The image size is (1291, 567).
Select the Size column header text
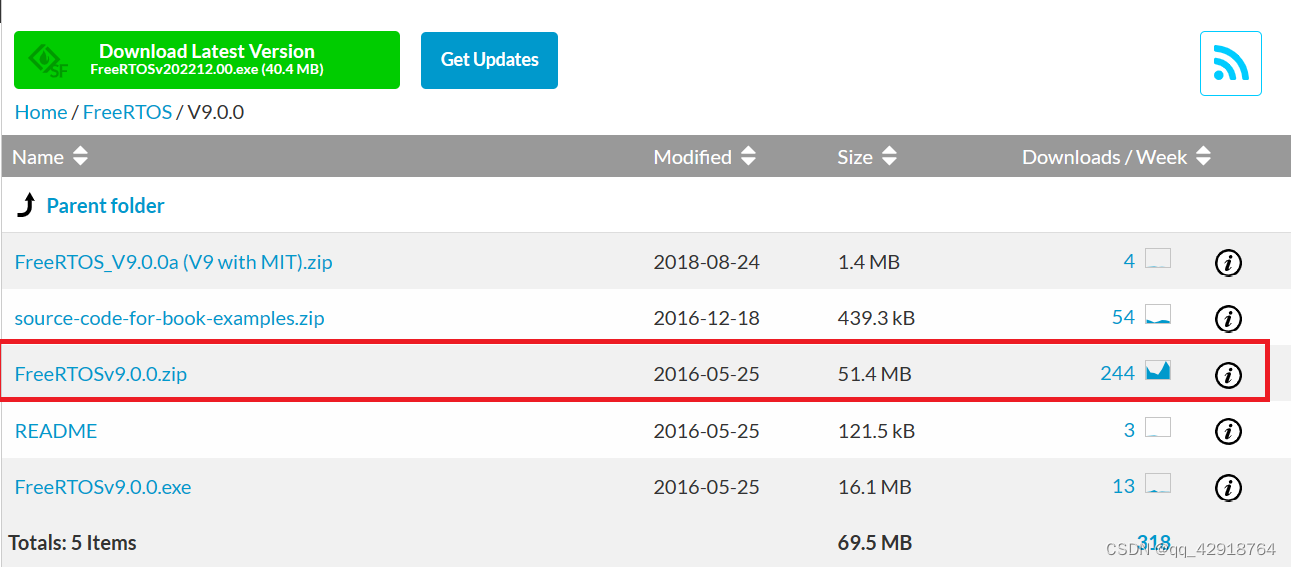[855, 157]
